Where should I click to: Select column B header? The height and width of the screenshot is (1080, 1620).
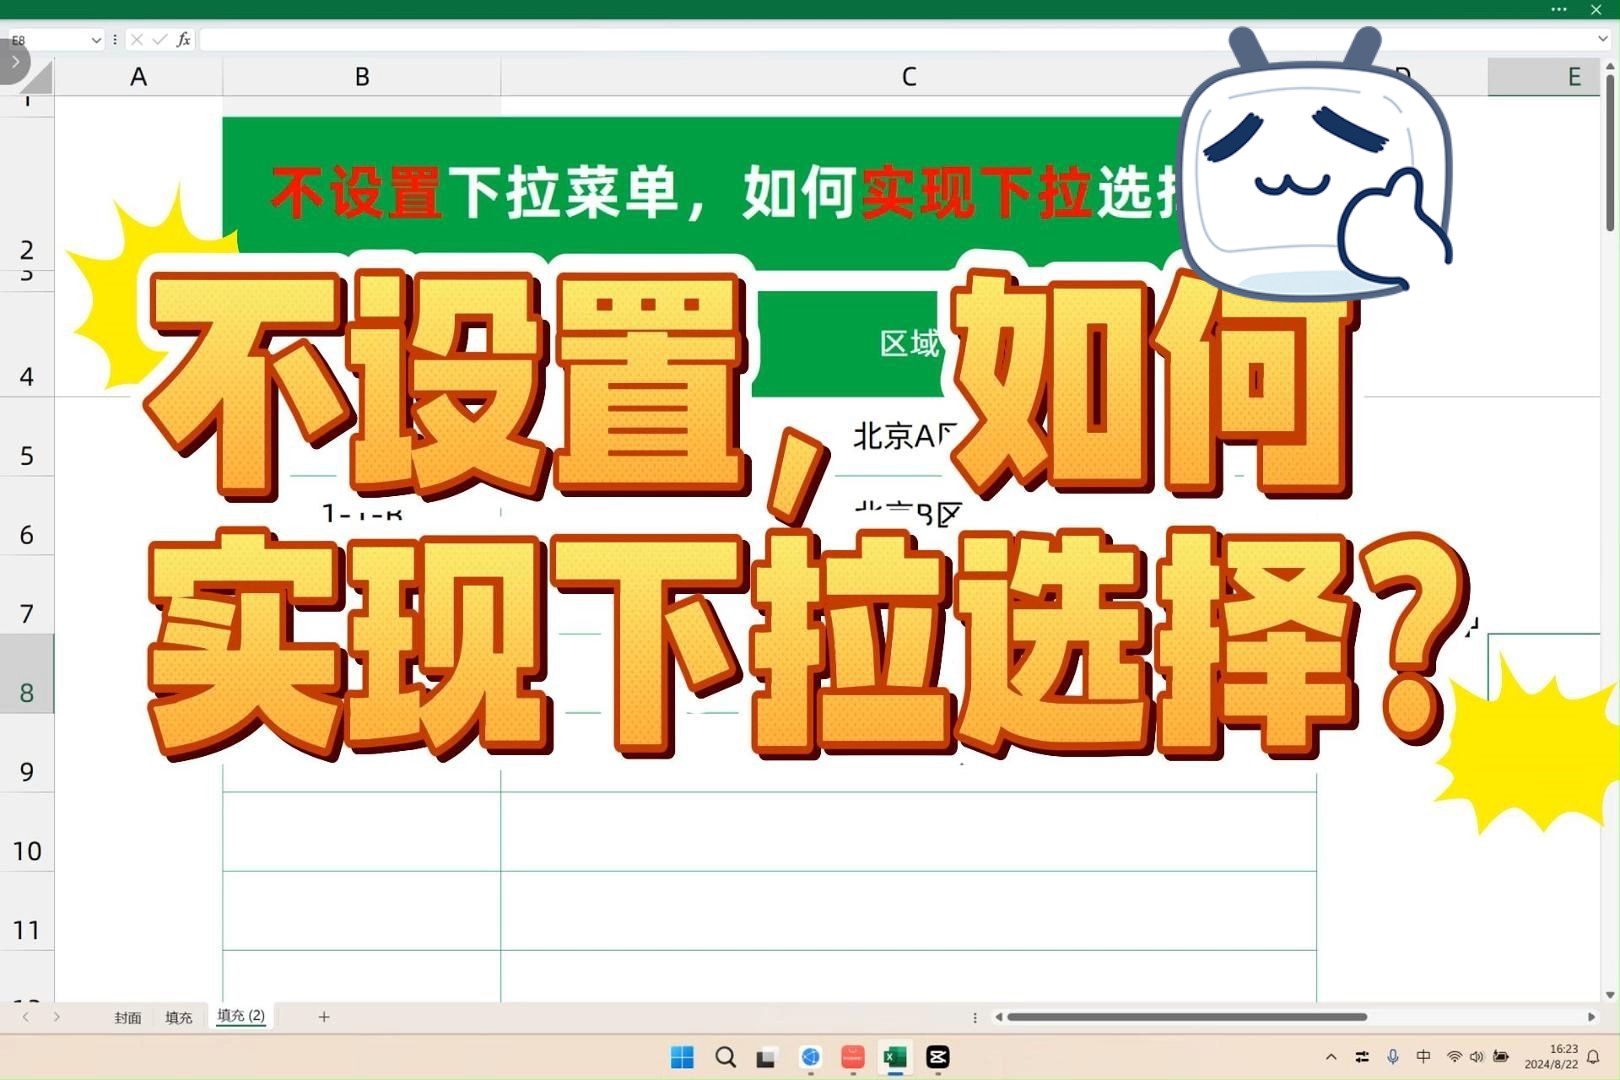pyautogui.click(x=362, y=77)
